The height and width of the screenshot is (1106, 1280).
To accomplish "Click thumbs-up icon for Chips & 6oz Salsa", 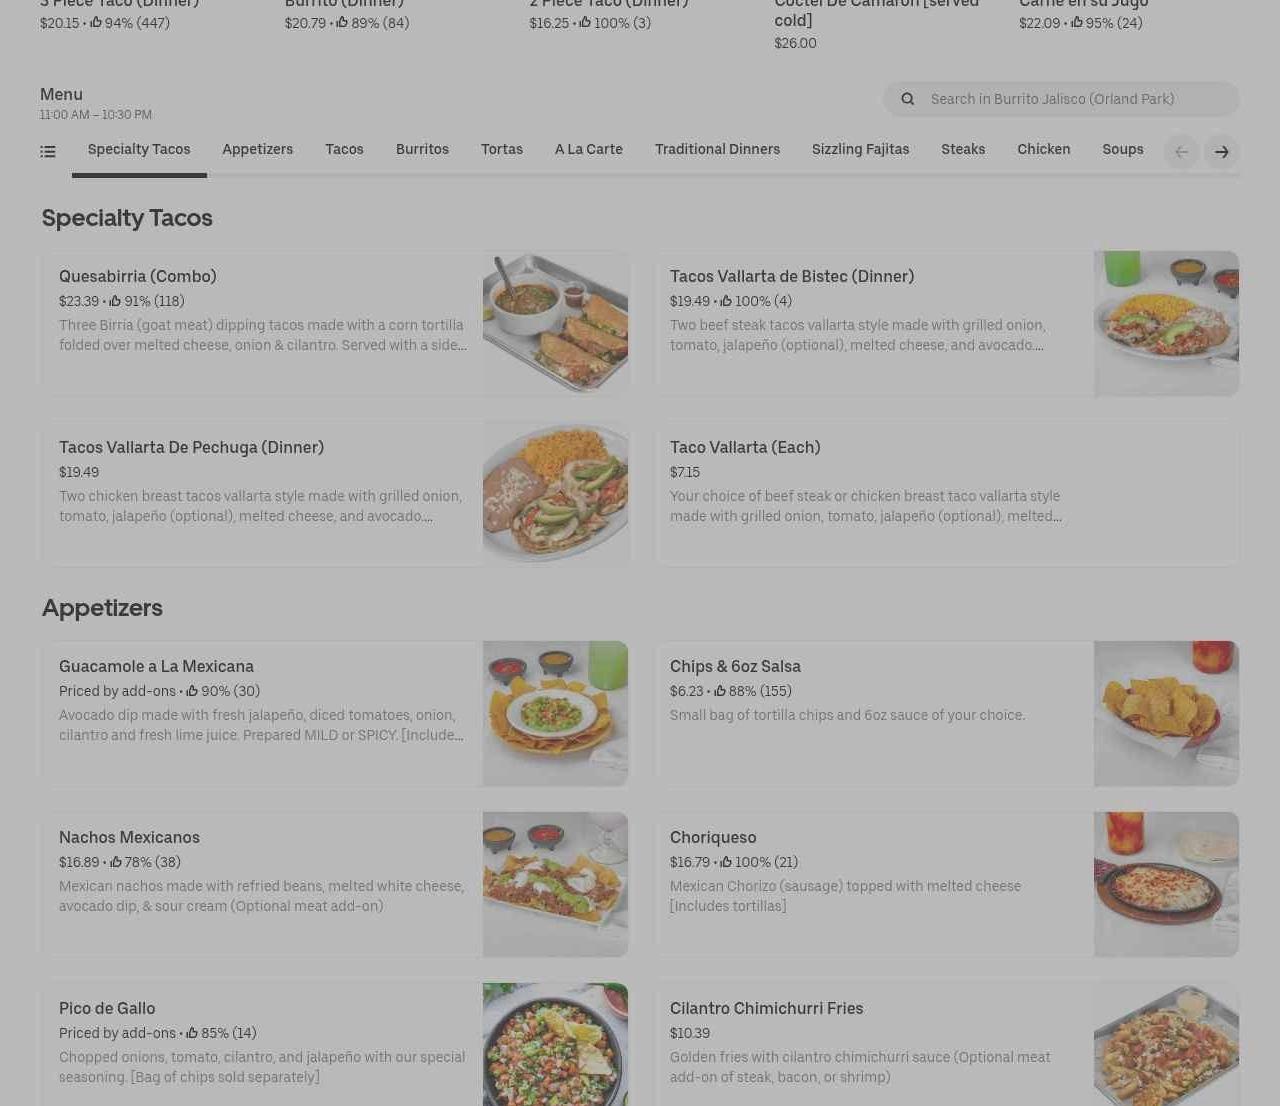I will click(x=719, y=691).
